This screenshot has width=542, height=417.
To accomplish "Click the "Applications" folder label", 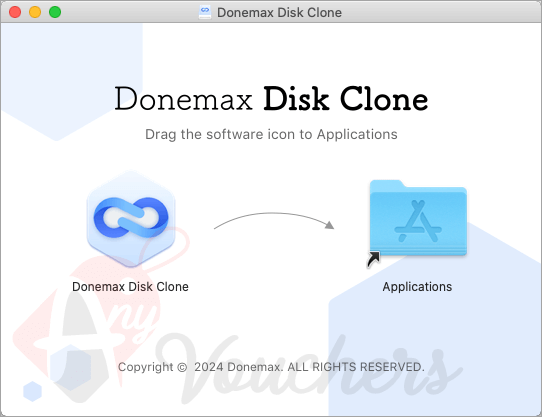I will click(x=417, y=287).
